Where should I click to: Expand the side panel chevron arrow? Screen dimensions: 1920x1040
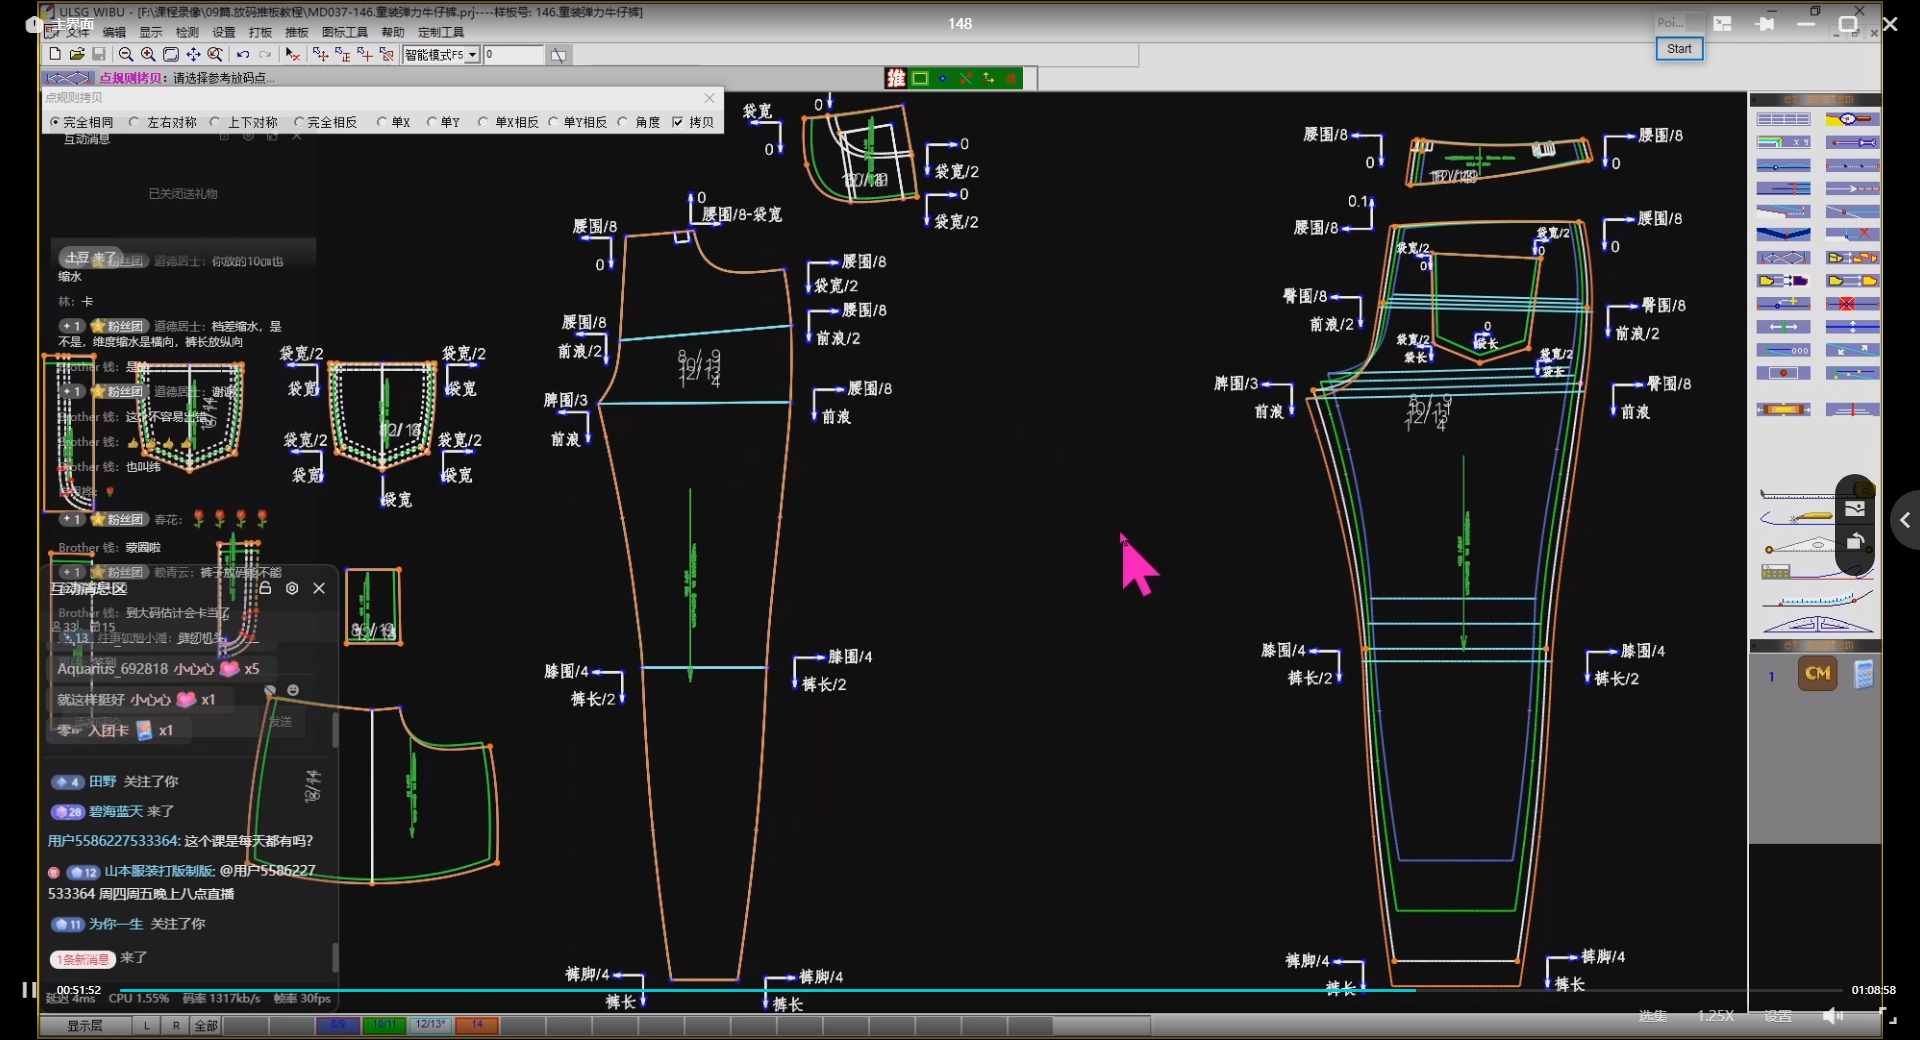1906,520
